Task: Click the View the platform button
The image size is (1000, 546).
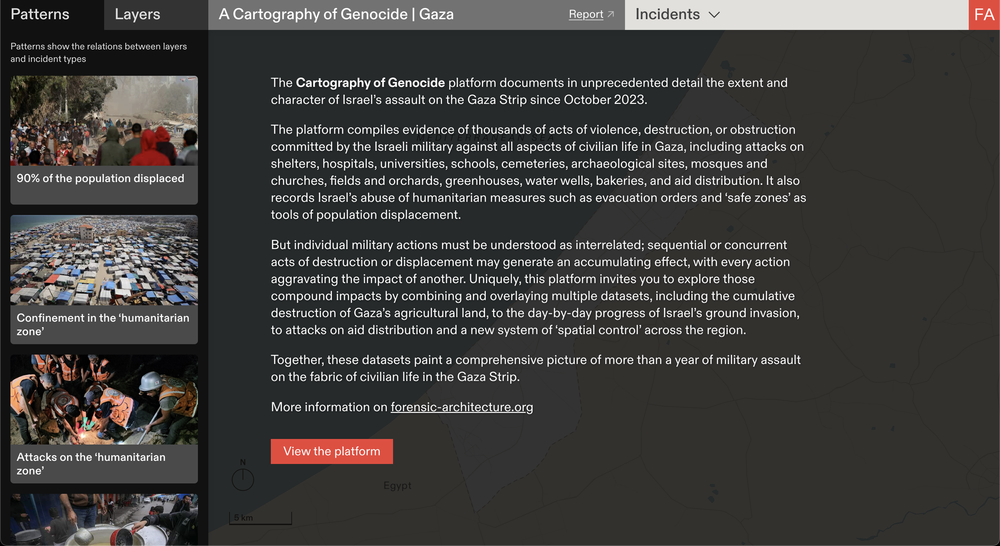Action: 332,452
